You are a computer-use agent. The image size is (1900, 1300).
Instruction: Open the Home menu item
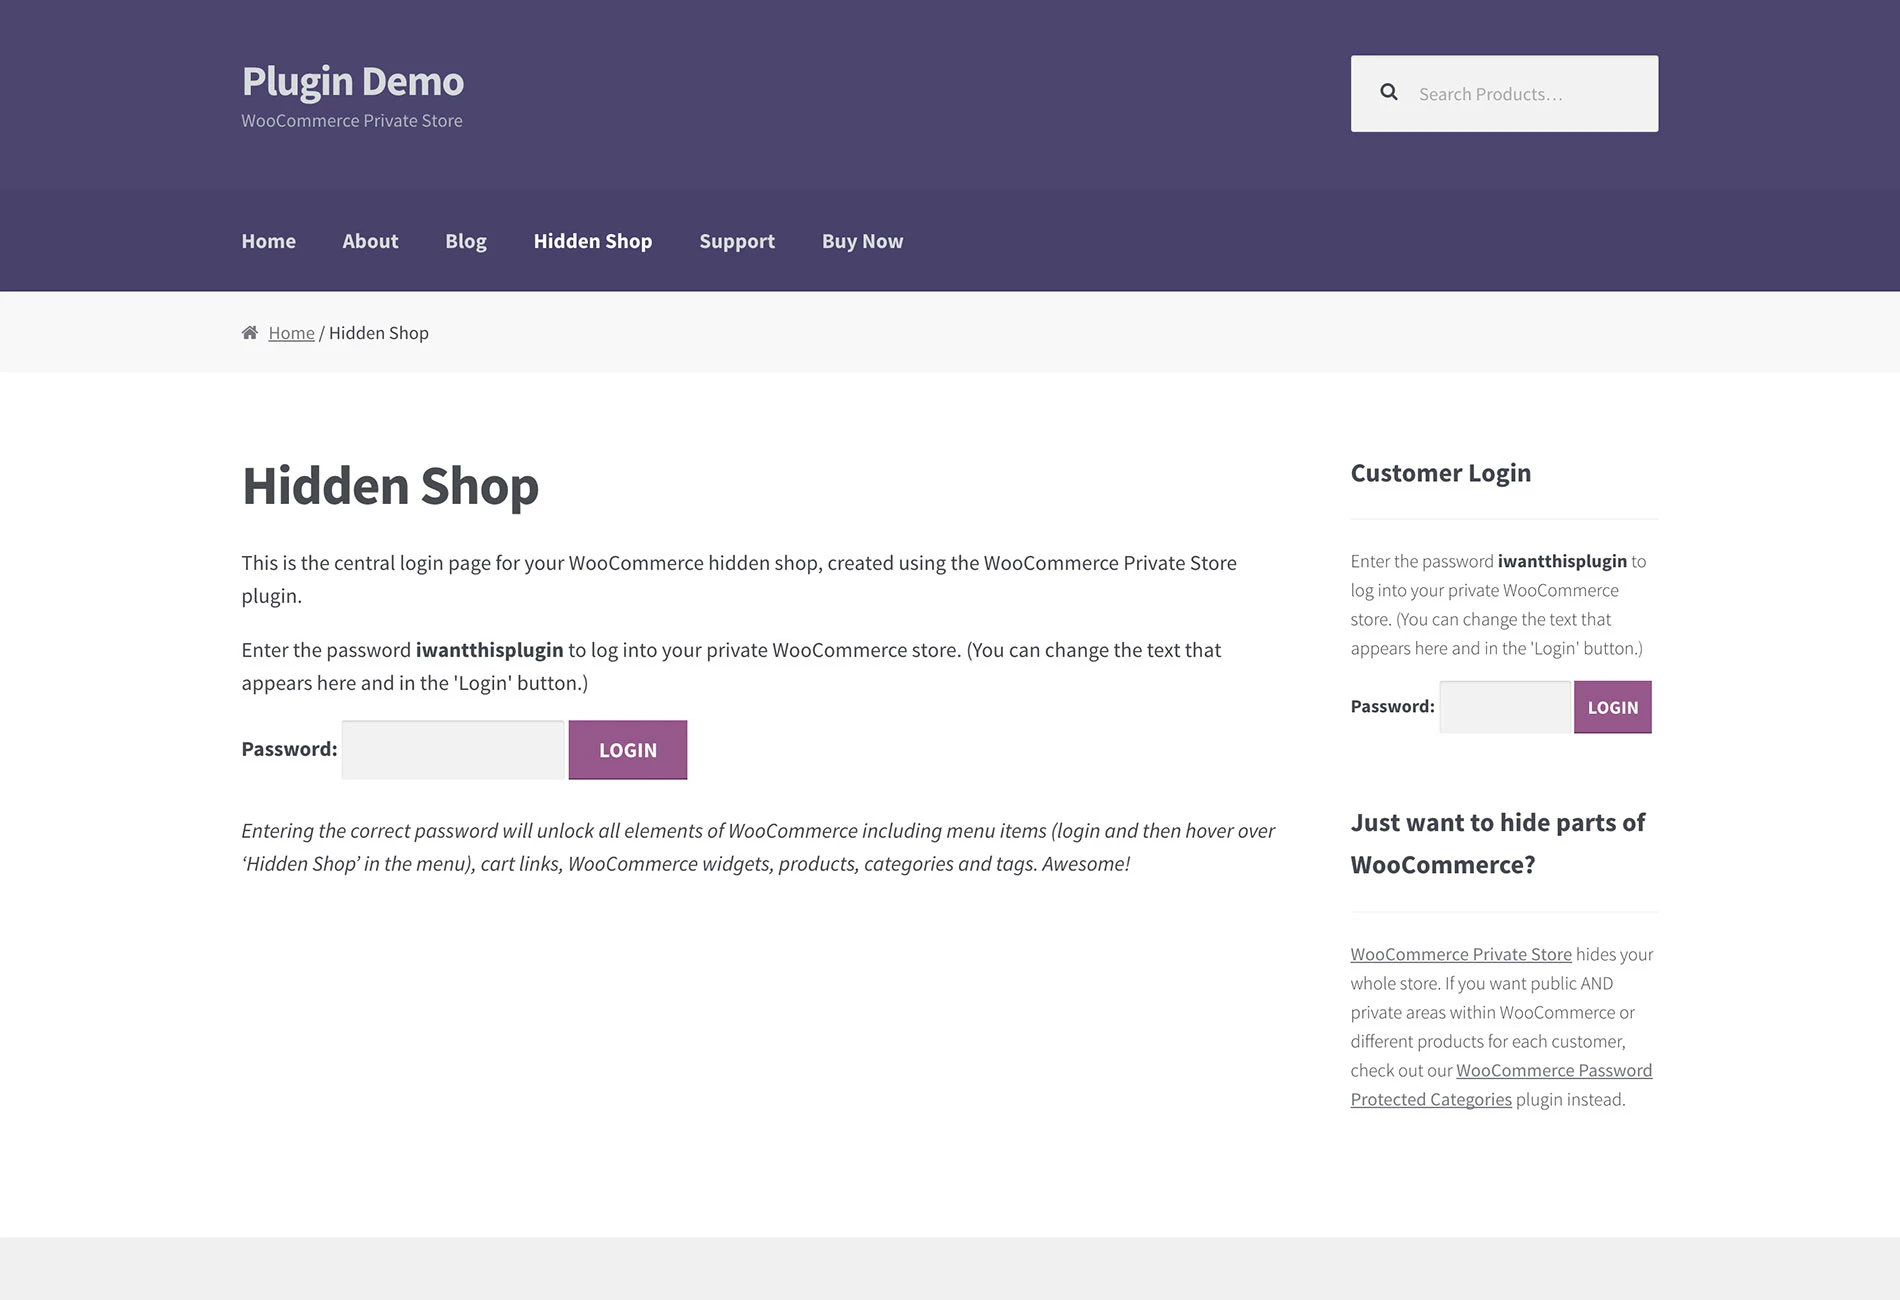267,240
